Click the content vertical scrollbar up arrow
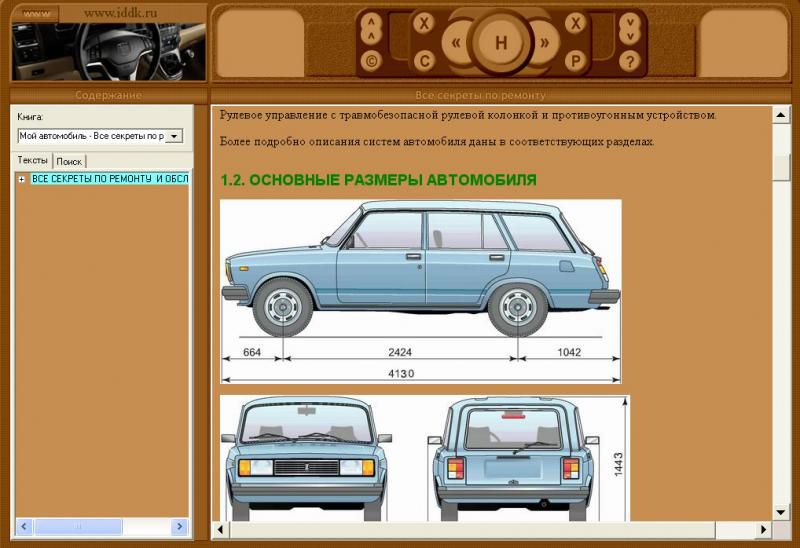Screen dimensions: 800x548 [781, 115]
